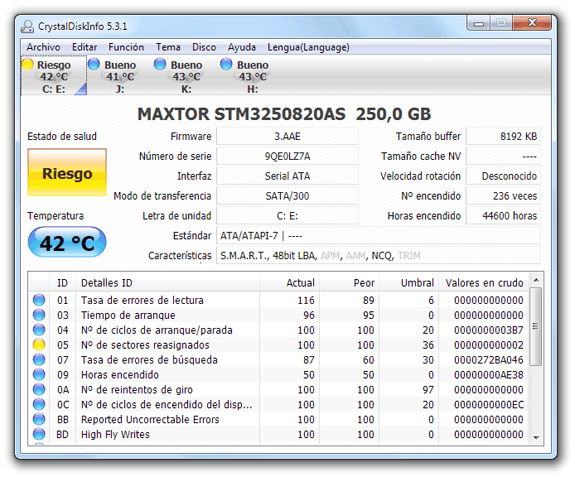Click the Umbral column header
Viewport: 575px width, 477px height.
tap(409, 283)
